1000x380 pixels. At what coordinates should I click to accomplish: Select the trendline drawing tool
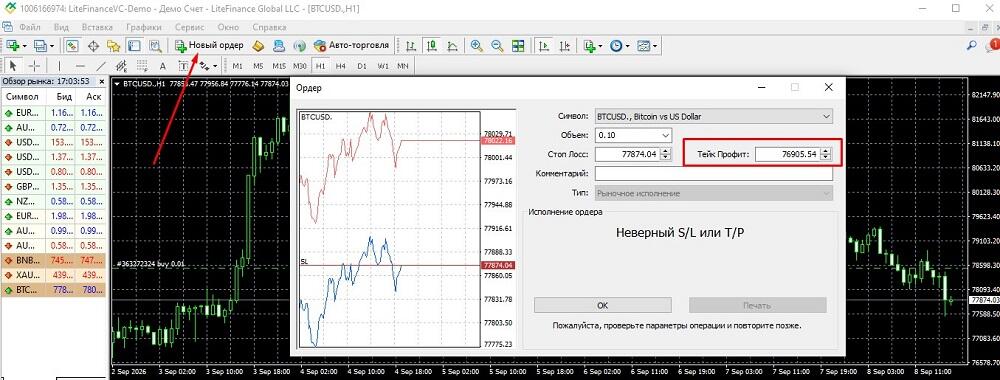pos(101,66)
